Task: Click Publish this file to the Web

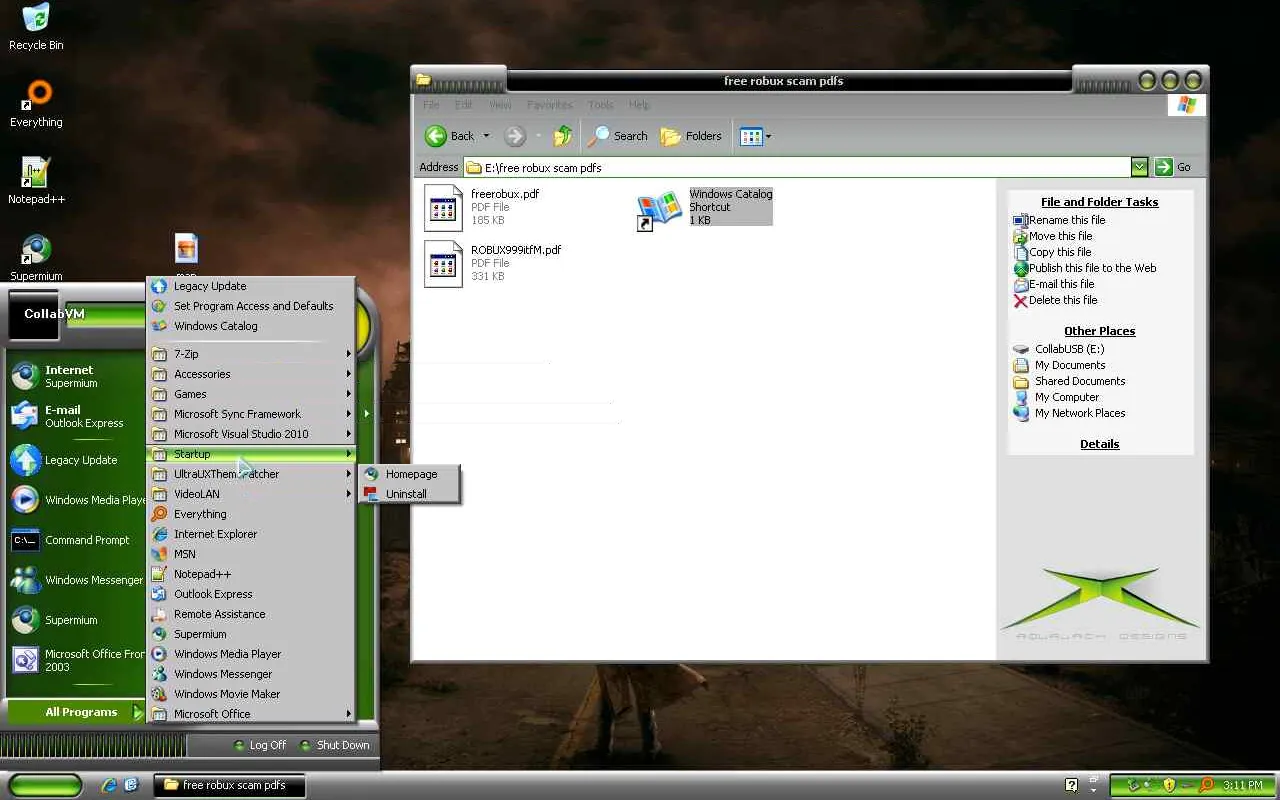Action: click(x=1084, y=268)
